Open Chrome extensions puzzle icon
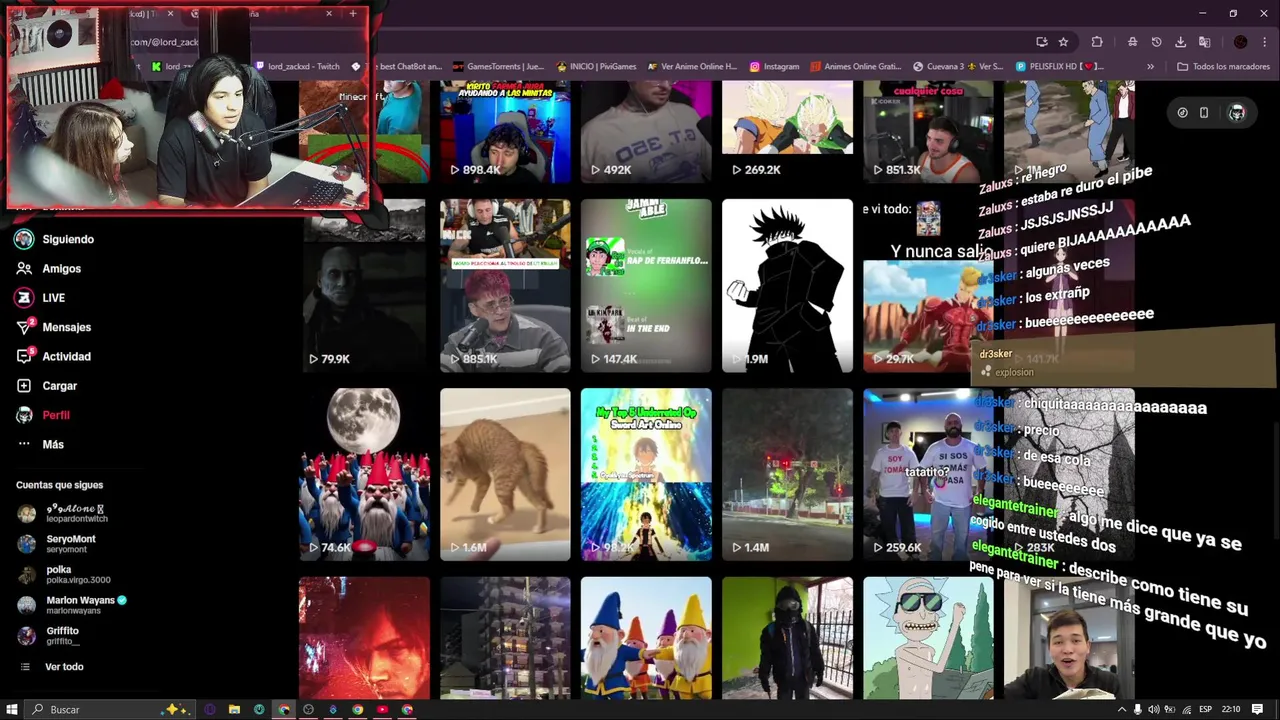1280x720 pixels. [x=1097, y=42]
